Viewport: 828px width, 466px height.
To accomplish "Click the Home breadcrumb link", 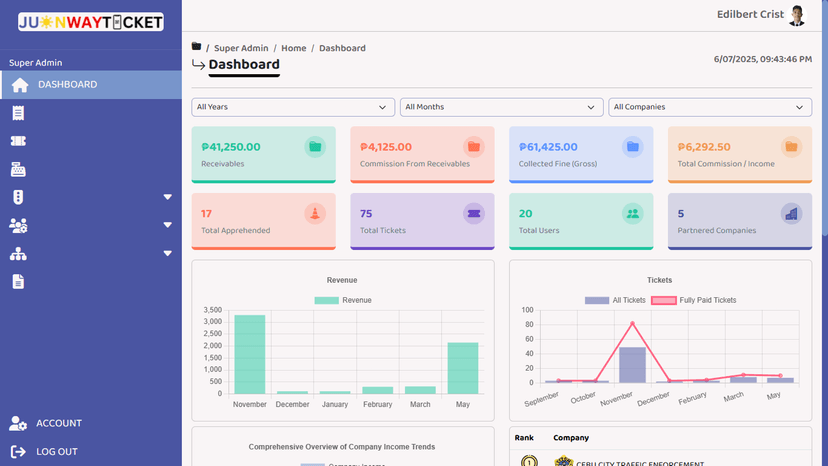I will pyautogui.click(x=293, y=48).
